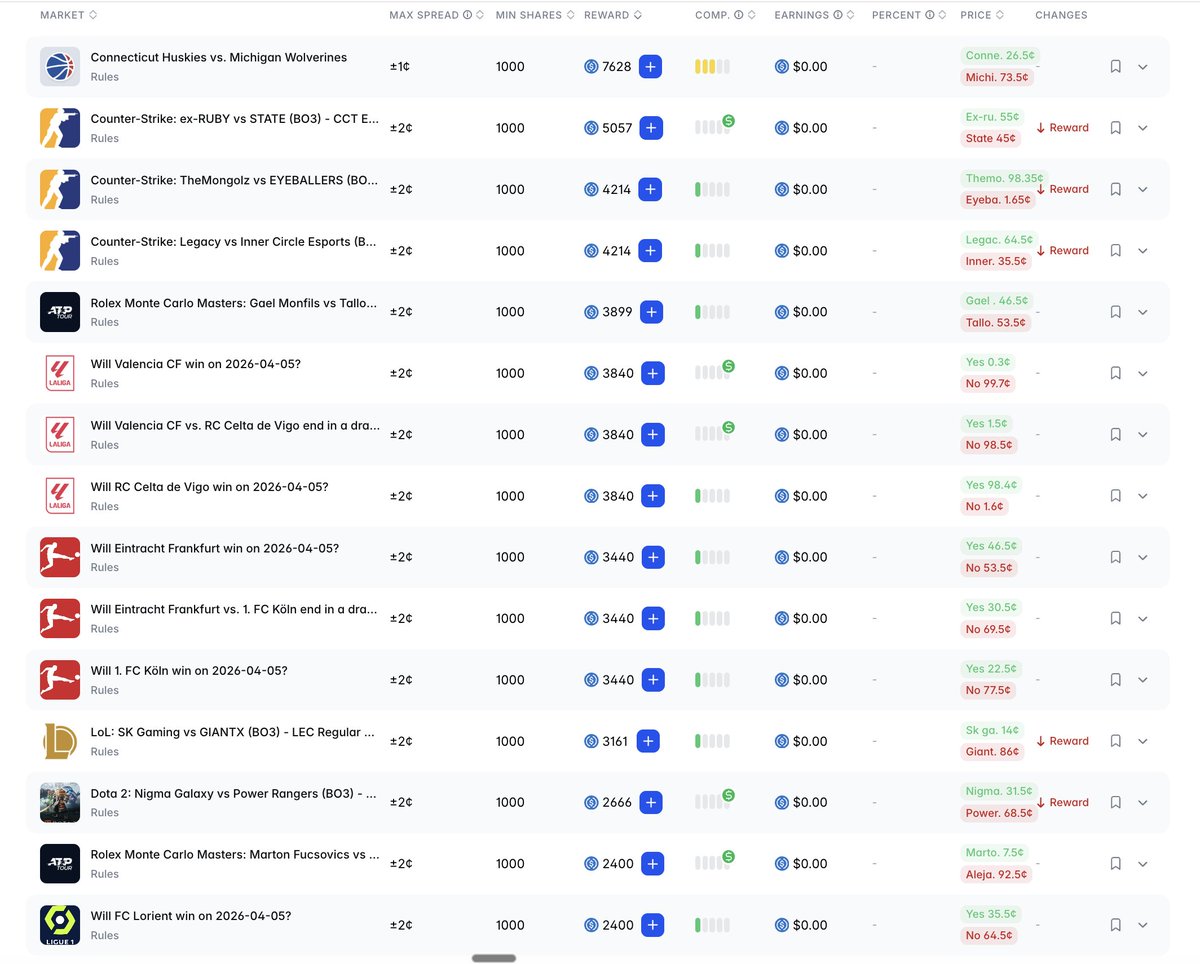Expand Will FC Lorient win row
1200x964 pixels.
coord(1143,925)
